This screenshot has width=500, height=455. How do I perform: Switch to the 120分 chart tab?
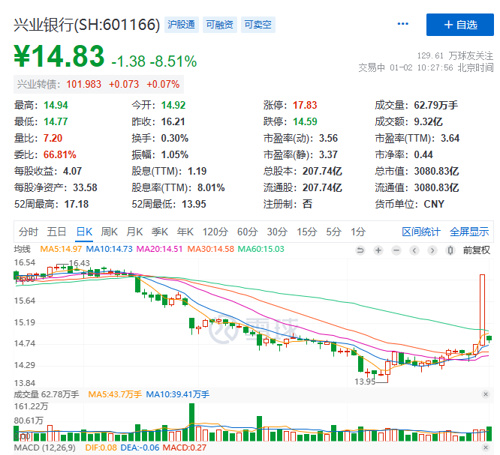point(215,232)
